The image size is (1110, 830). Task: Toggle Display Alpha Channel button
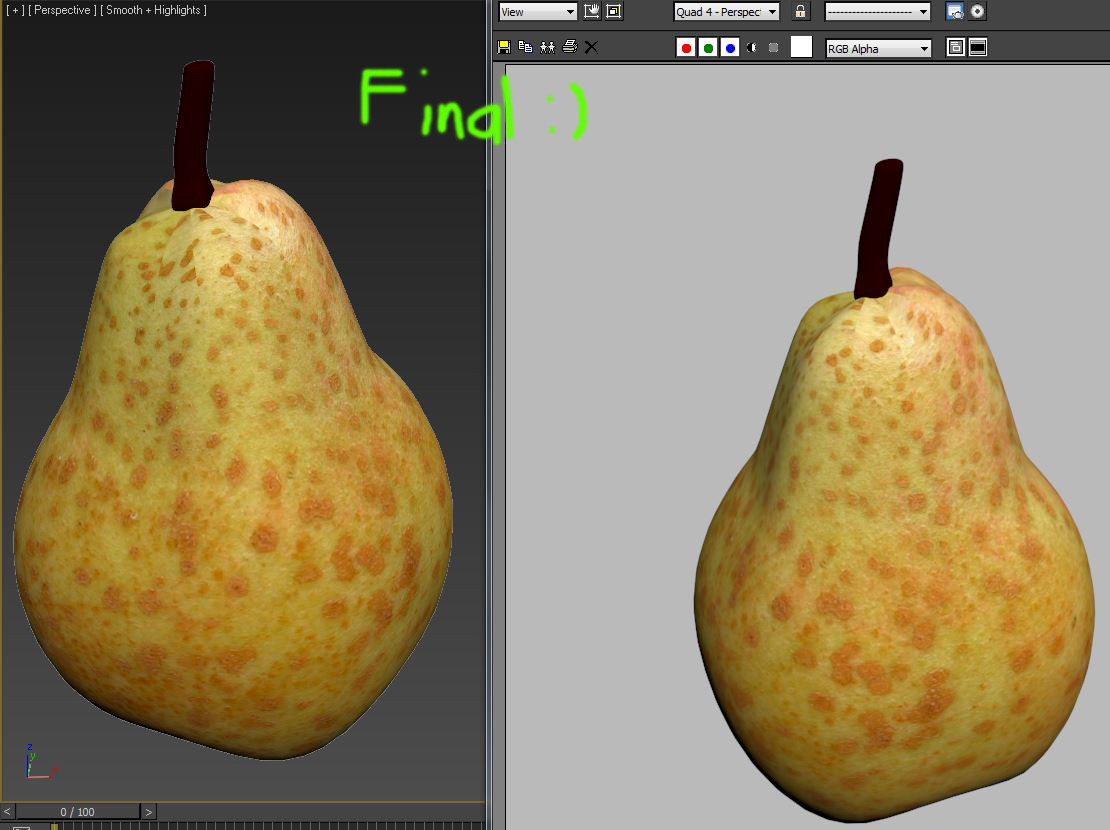point(752,47)
